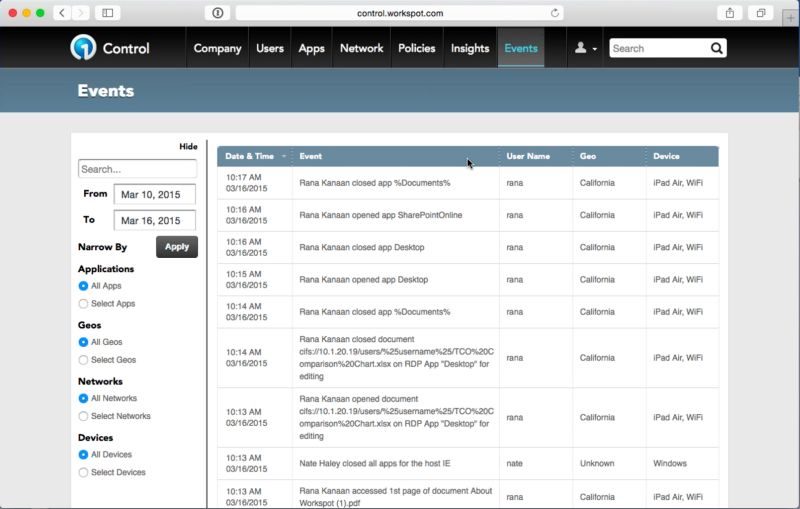
Task: Click the filter Search... box
Action: coord(137,169)
